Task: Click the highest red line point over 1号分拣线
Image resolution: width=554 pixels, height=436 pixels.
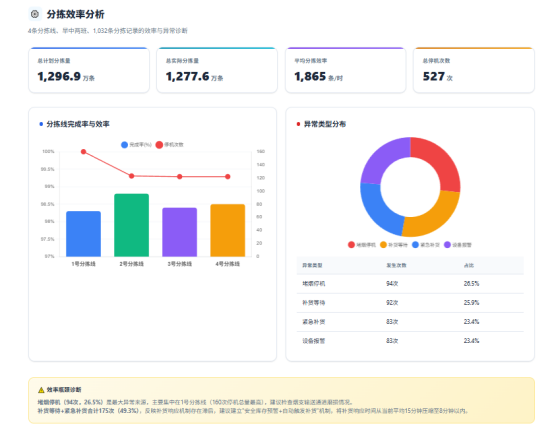Action: point(83,152)
